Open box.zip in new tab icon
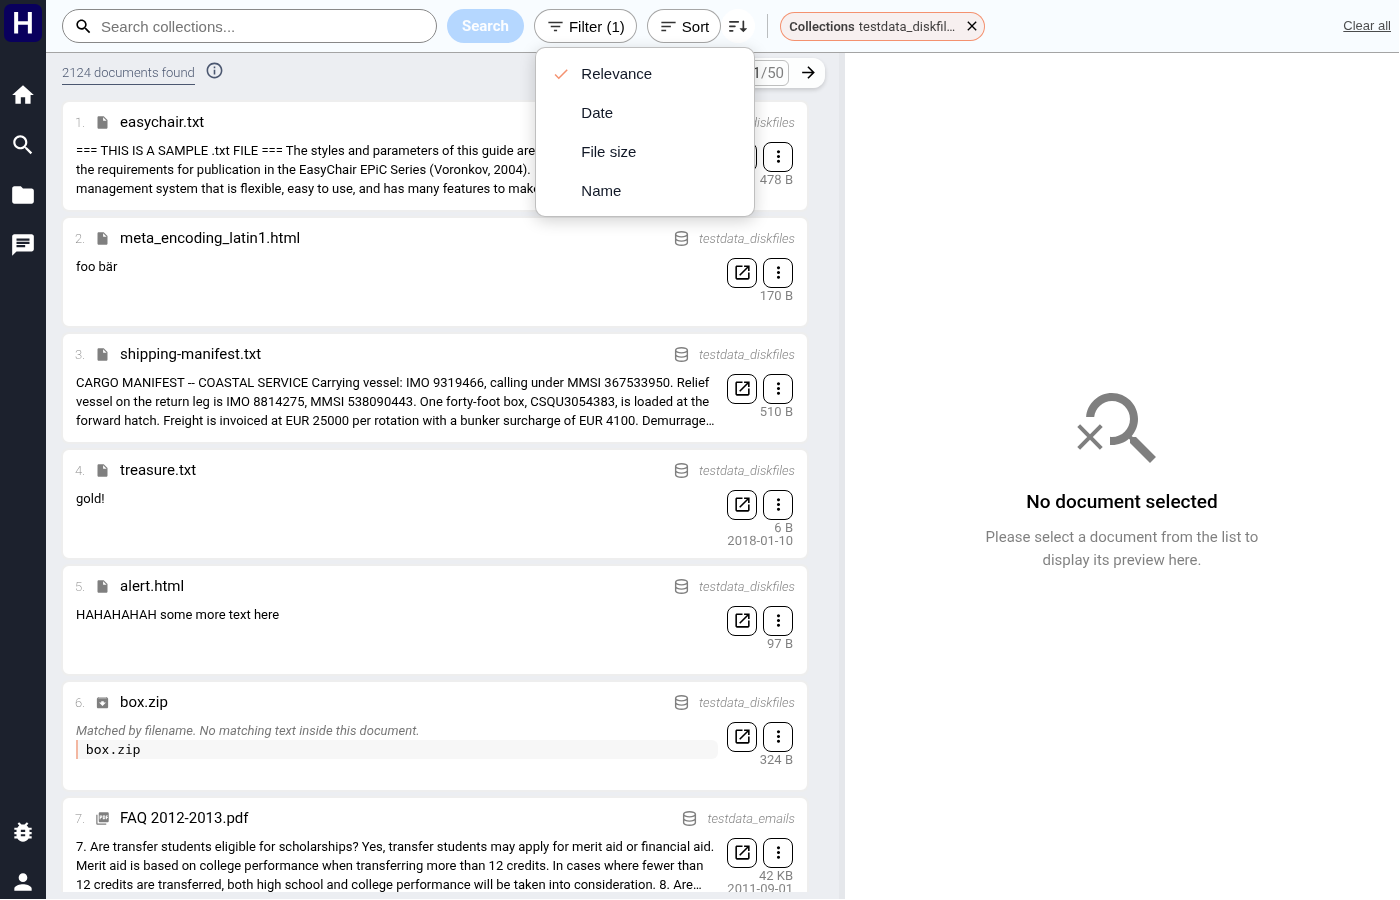Screen dimensions: 1400x900 (x=742, y=737)
